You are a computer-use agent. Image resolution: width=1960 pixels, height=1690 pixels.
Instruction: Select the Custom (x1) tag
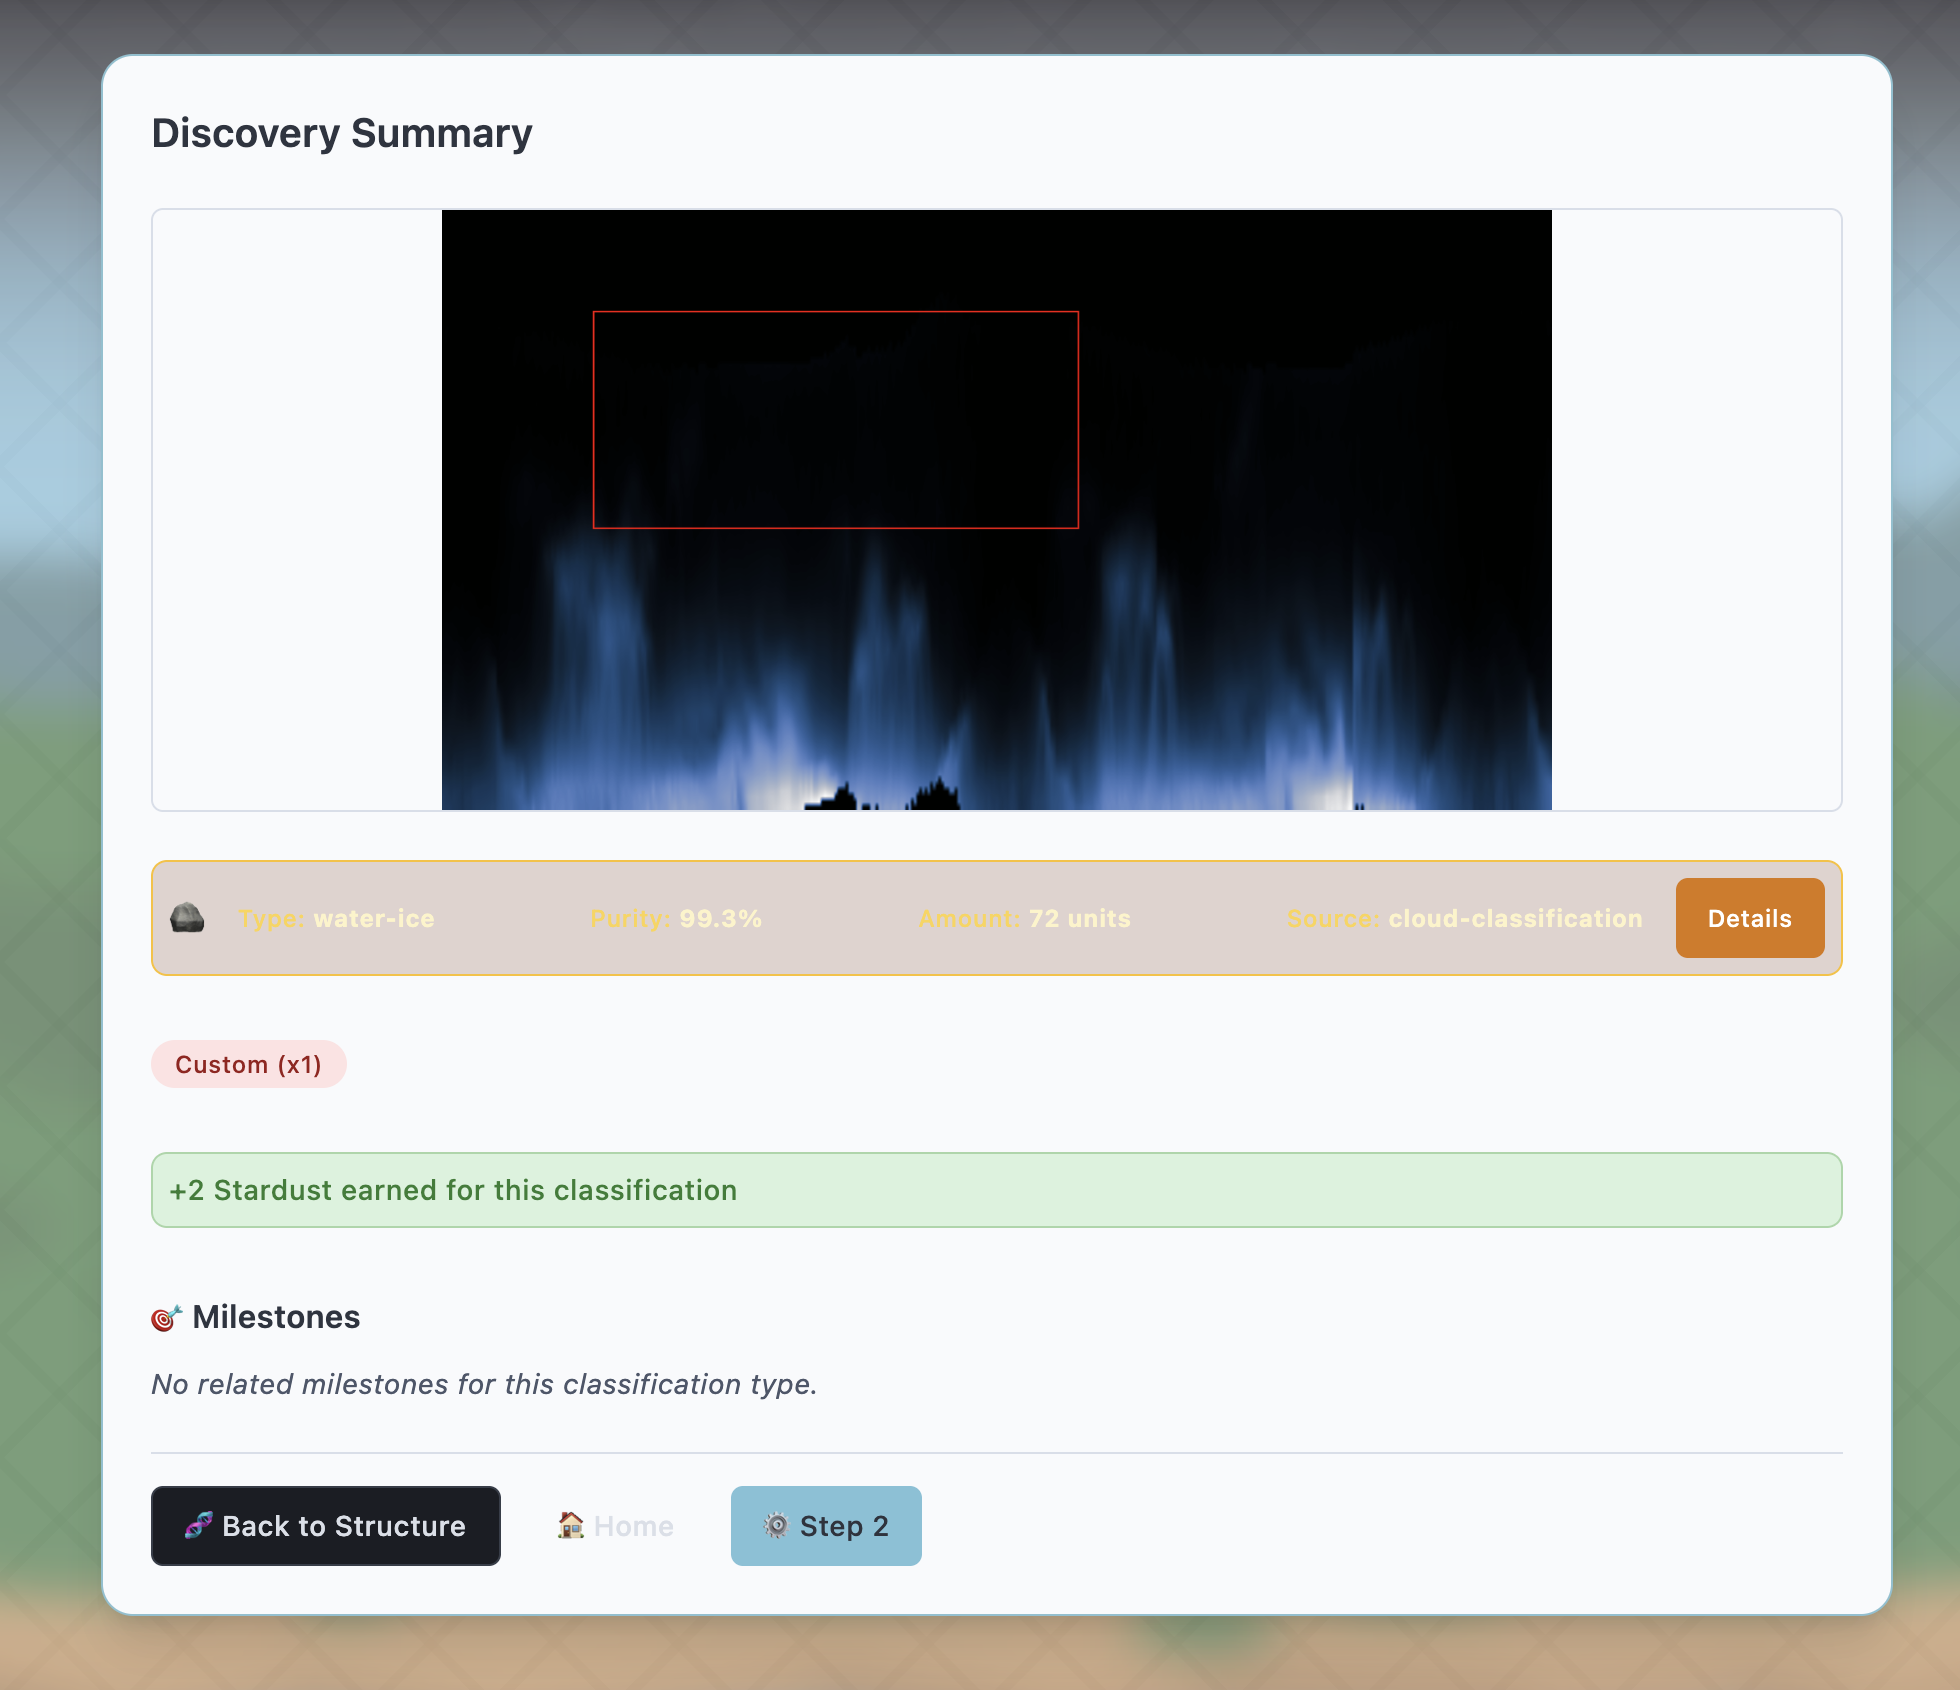[x=248, y=1064]
